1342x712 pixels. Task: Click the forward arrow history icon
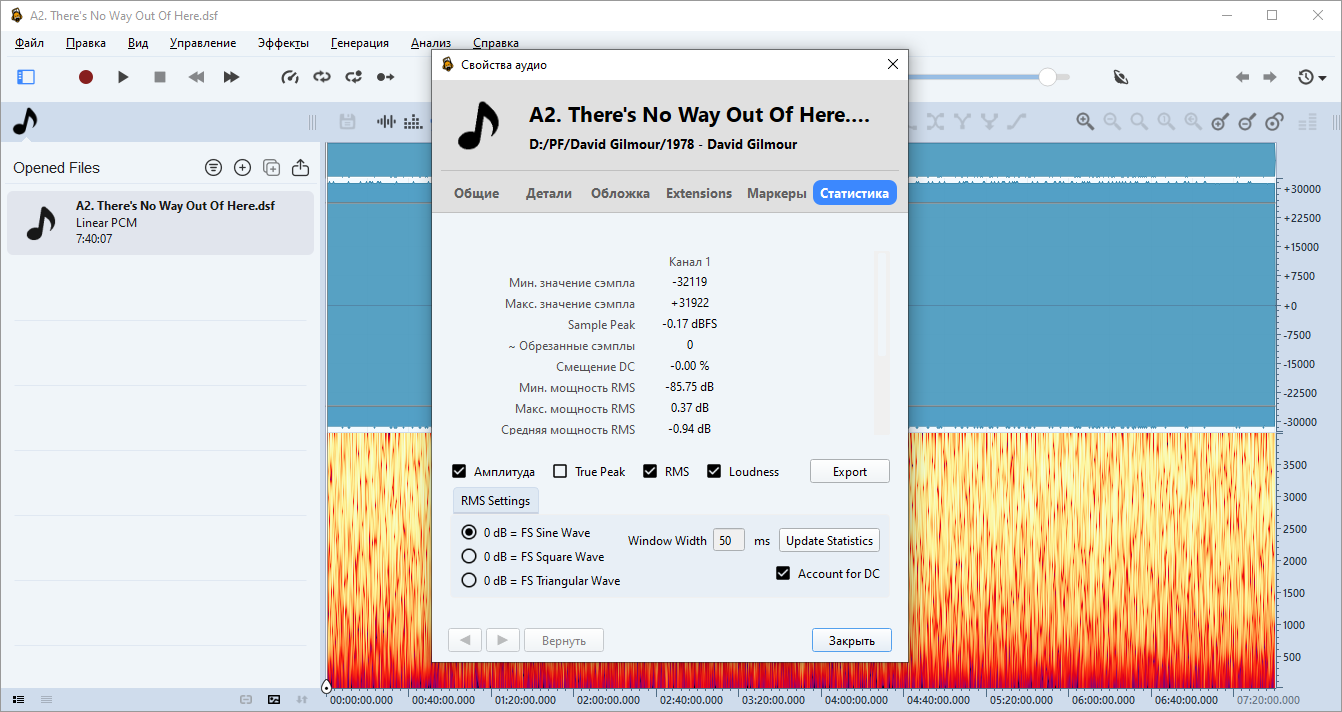pos(1270,76)
